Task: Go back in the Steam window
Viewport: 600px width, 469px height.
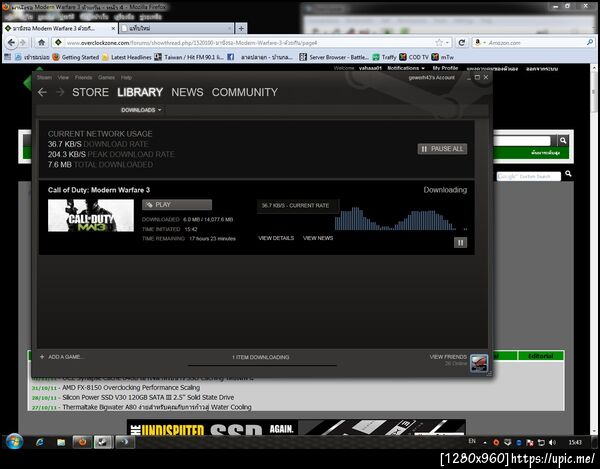Action: pos(42,92)
